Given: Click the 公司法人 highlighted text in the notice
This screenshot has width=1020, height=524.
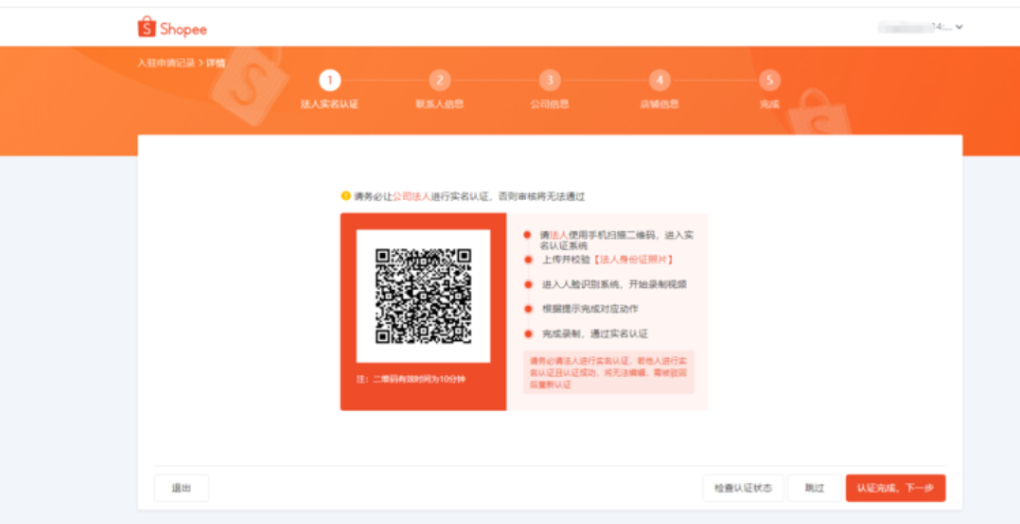Looking at the screenshot, I should point(412,196).
